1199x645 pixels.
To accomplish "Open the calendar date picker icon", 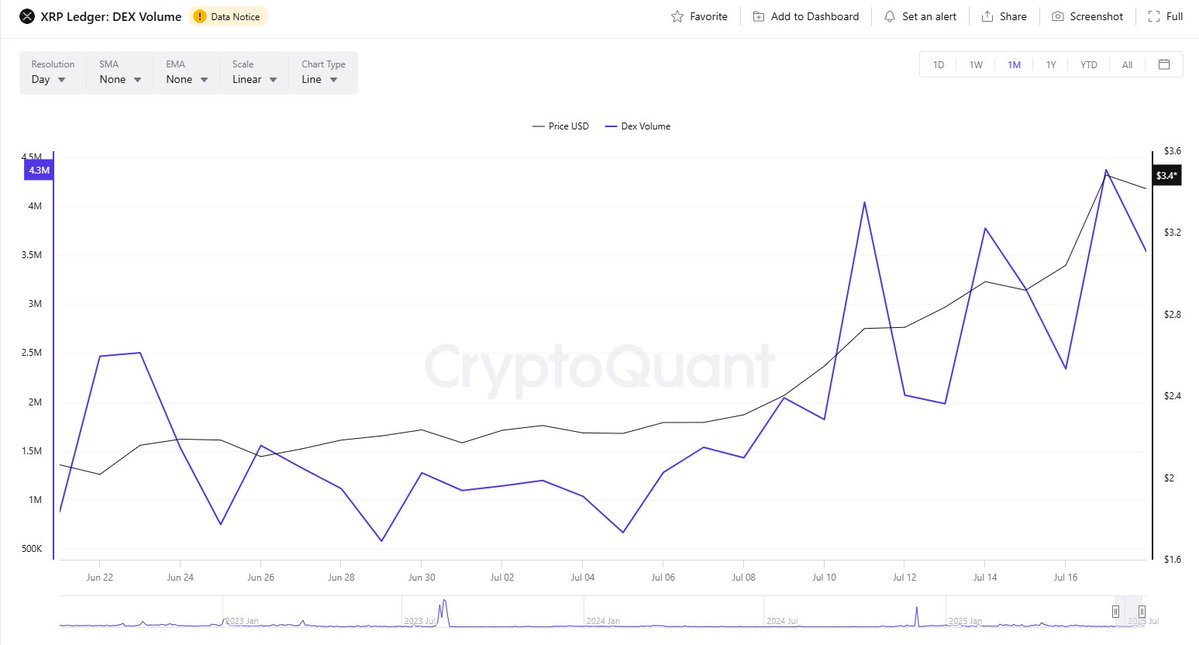I will (x=1164, y=64).
